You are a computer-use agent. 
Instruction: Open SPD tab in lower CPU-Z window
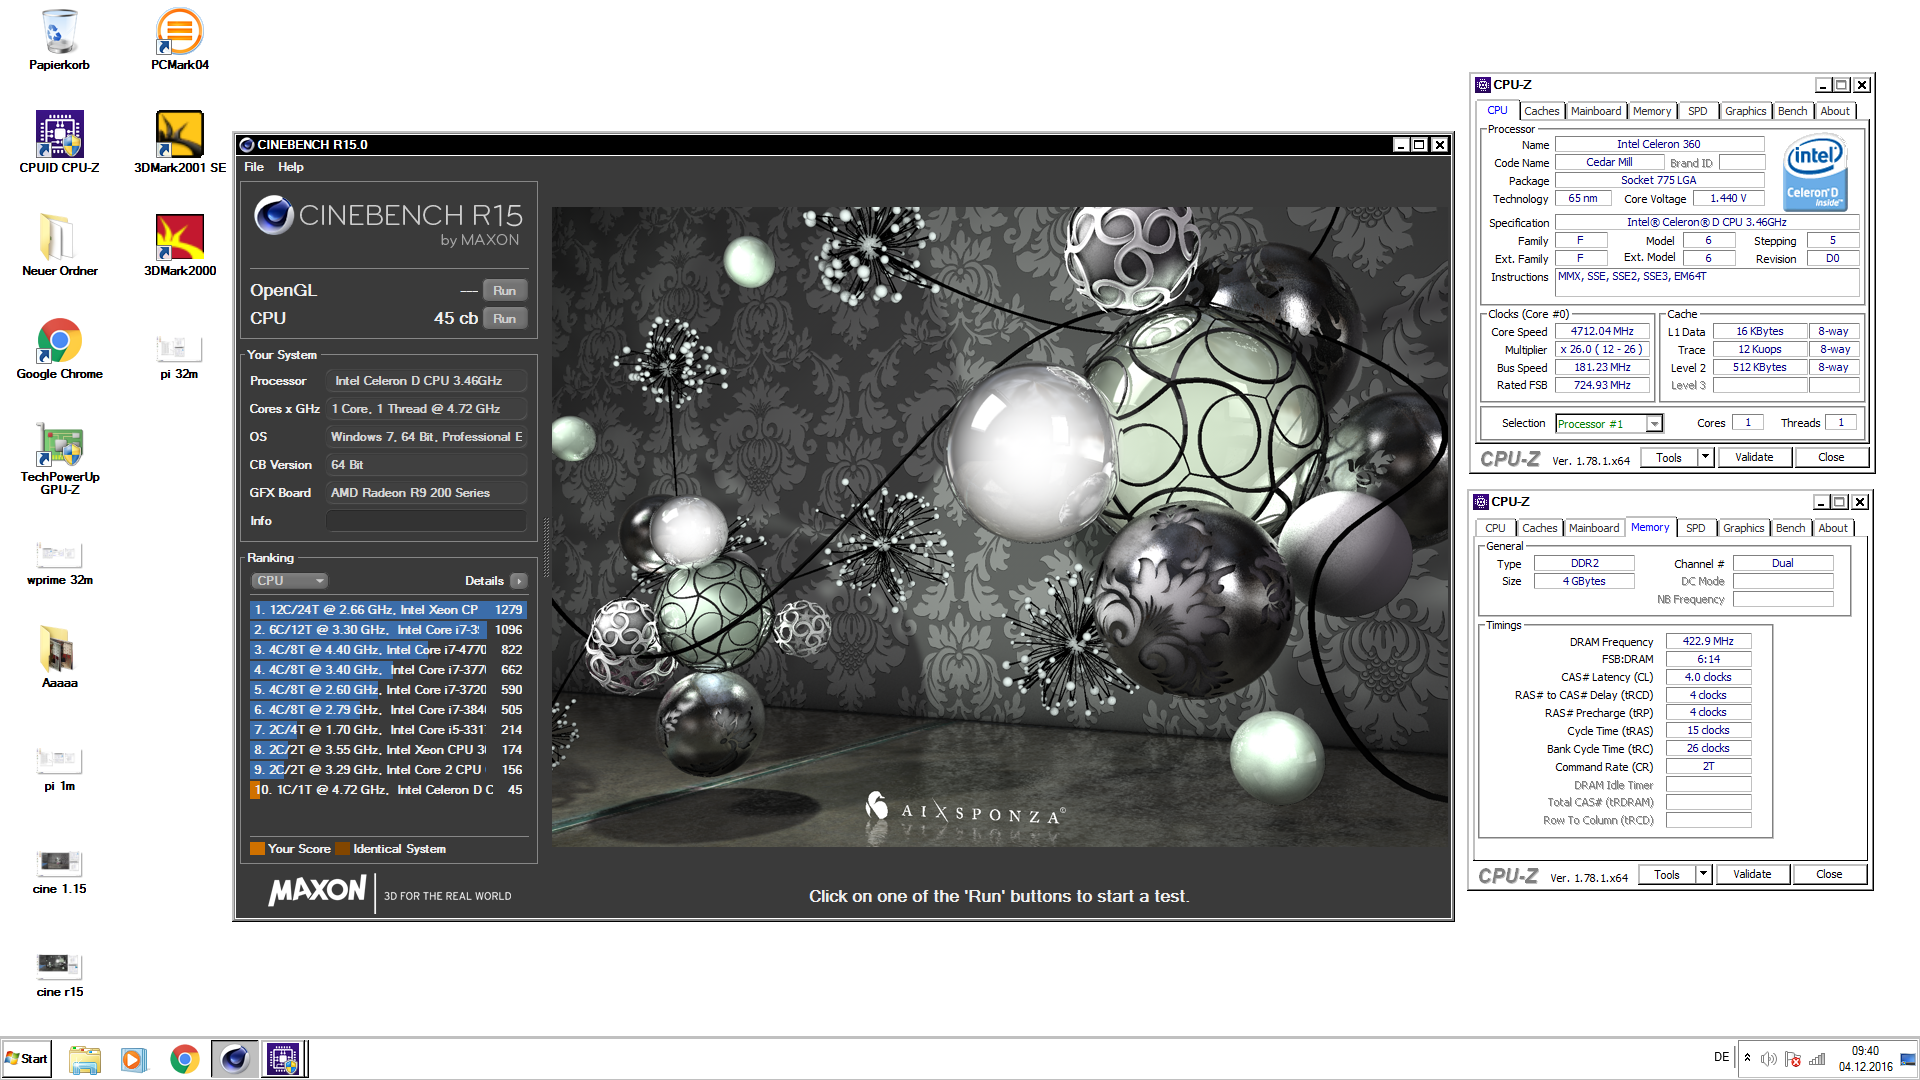[1696, 528]
